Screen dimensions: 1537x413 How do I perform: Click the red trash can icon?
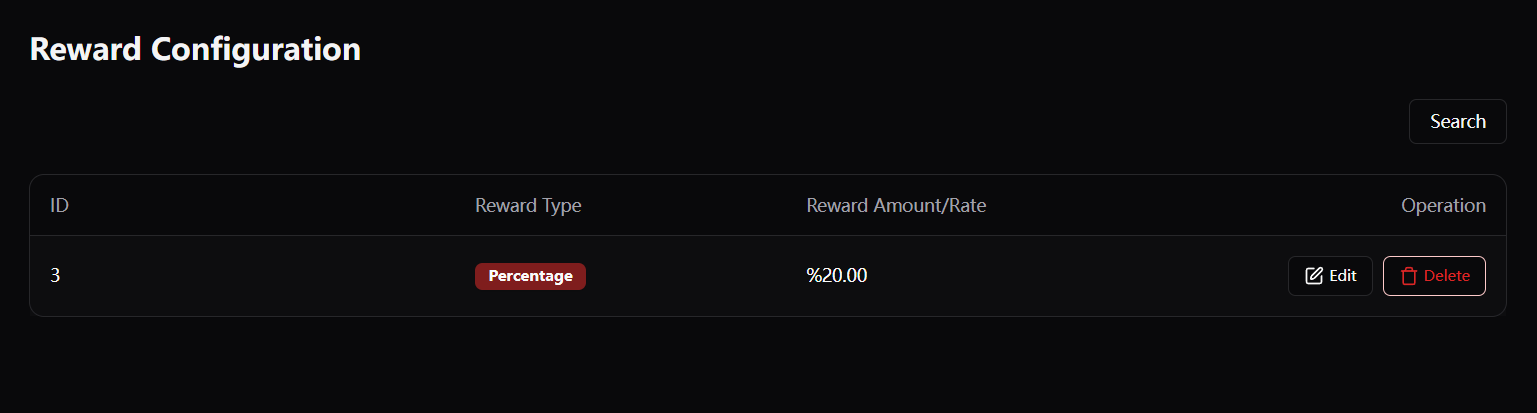point(1409,276)
